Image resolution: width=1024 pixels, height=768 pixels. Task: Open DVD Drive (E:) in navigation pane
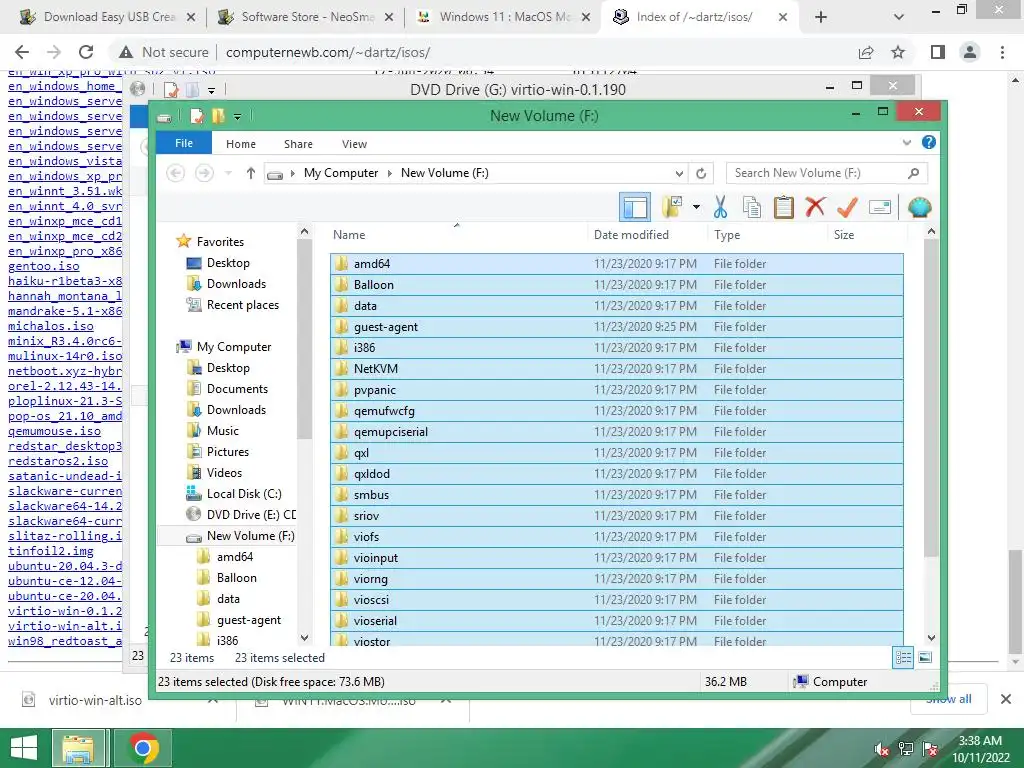pyautogui.click(x=251, y=515)
